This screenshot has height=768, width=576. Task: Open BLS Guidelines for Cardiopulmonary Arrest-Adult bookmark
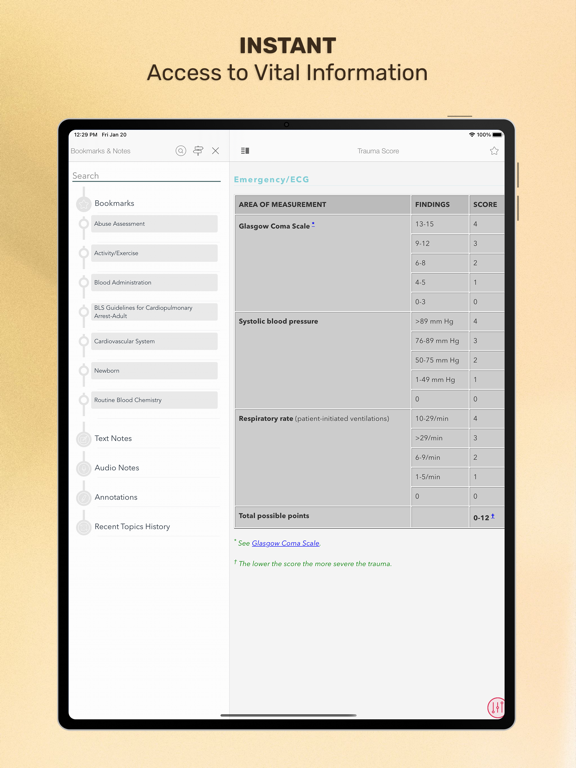click(x=154, y=312)
